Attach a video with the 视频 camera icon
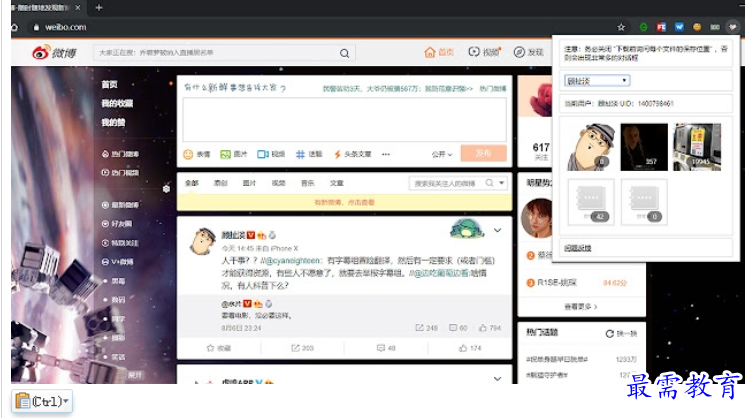Image resolution: width=748 pixels, height=418 pixels. (x=262, y=154)
